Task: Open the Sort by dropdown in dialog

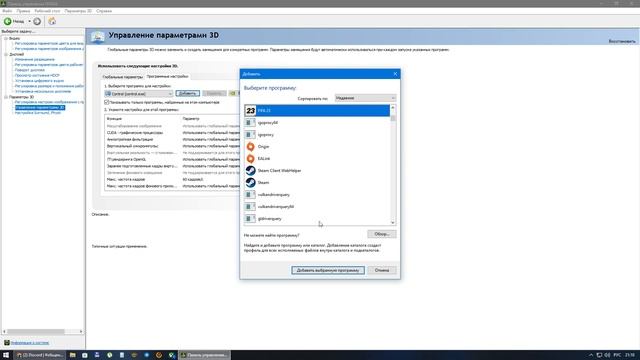Action: [x=365, y=98]
